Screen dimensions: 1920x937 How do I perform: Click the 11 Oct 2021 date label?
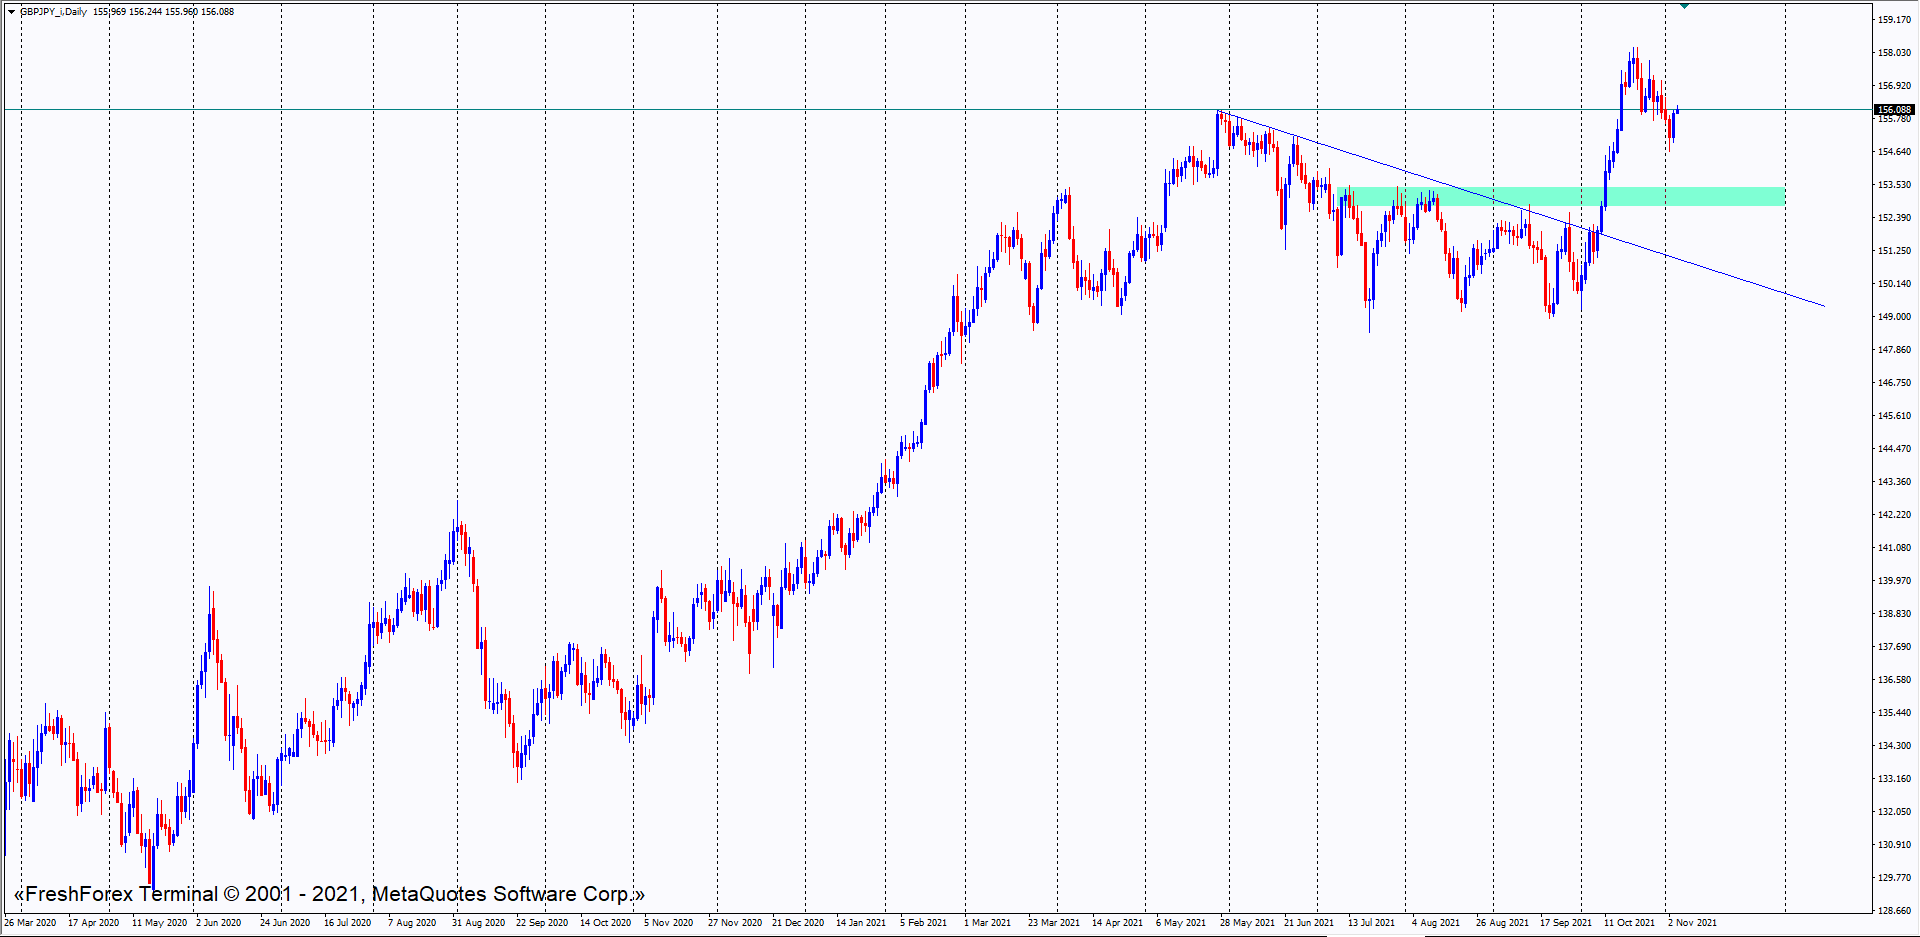(1629, 923)
